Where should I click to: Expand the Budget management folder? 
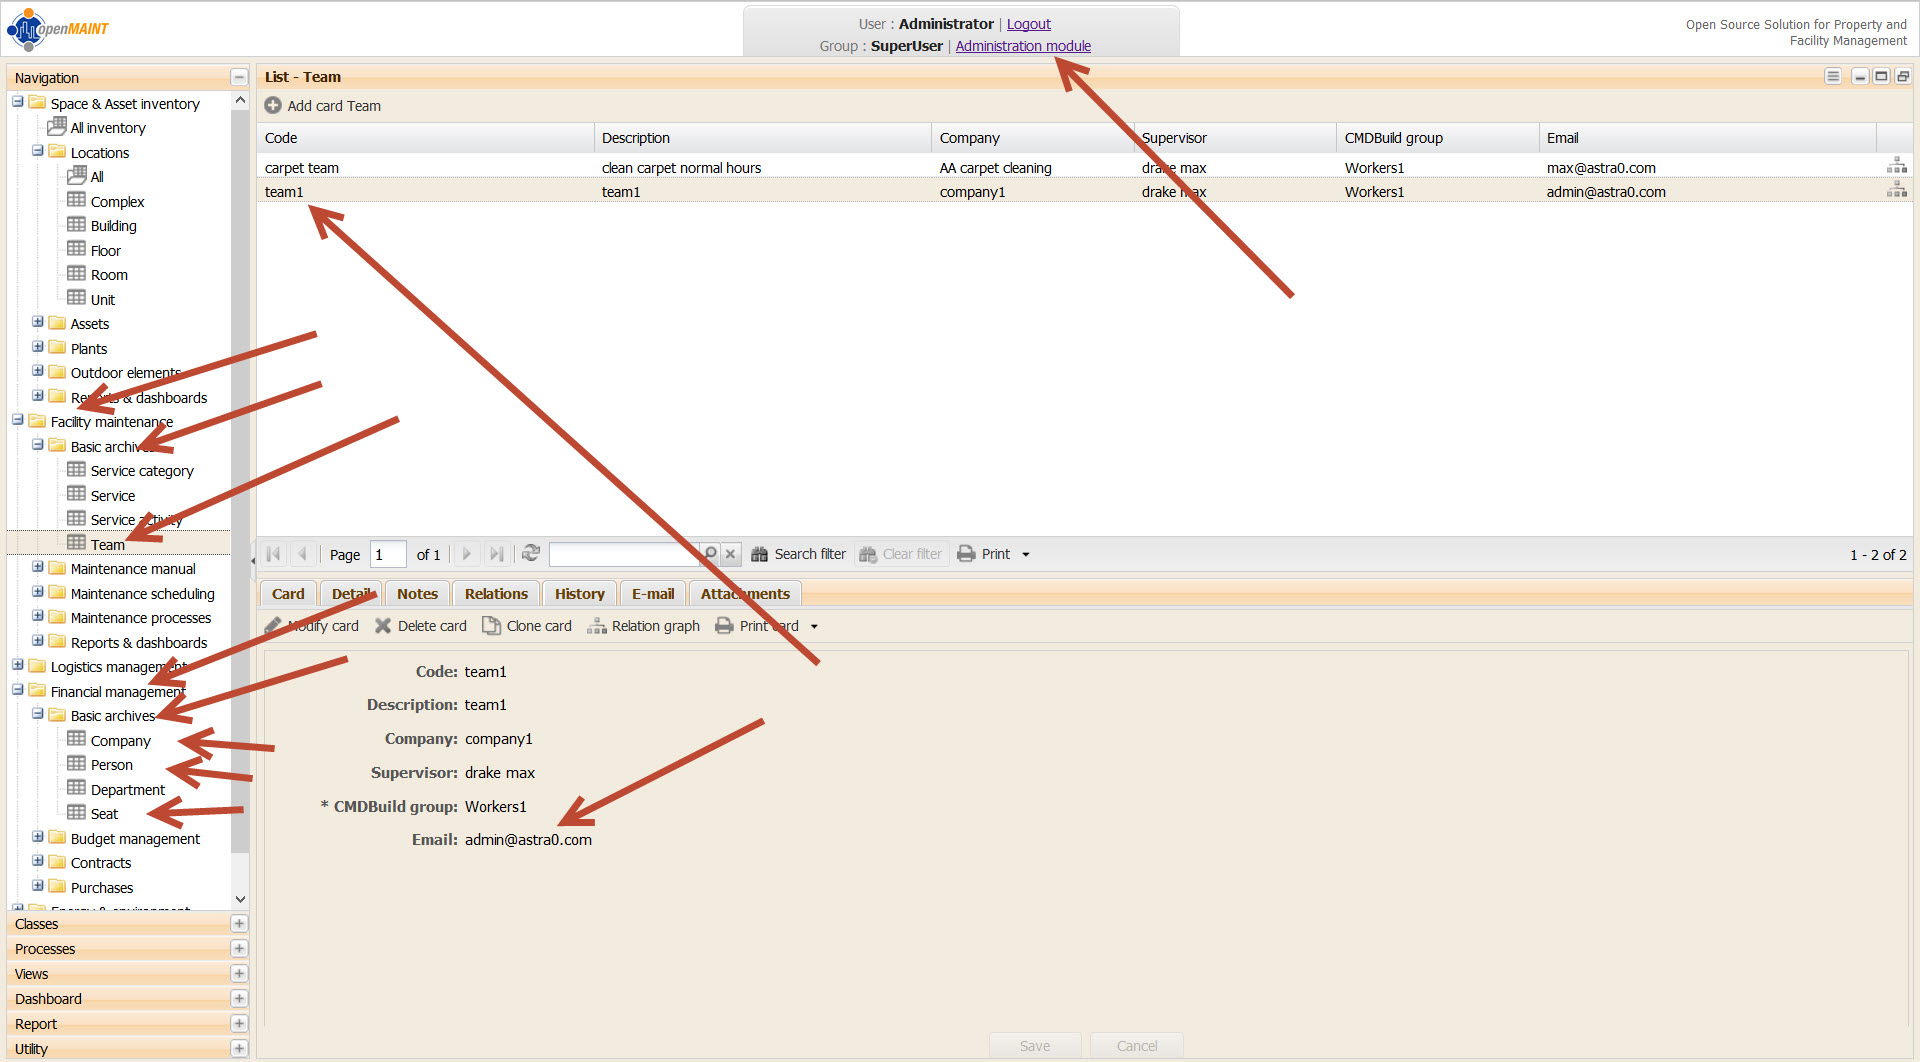coord(38,838)
